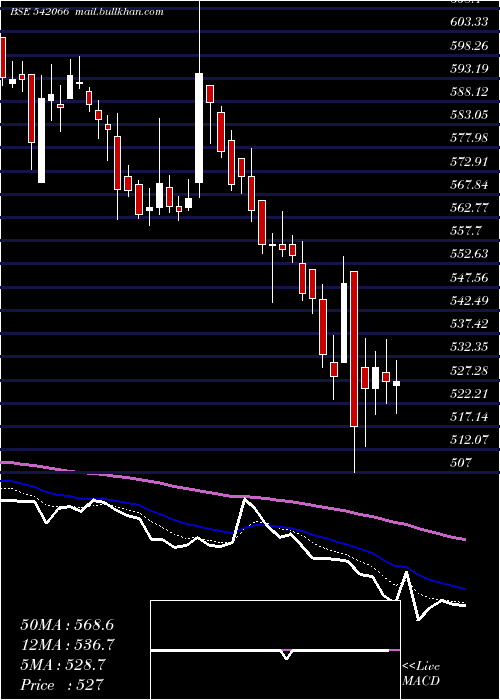Click the mail.bullkhan.com source text
This screenshot has width=500, height=700.
point(119,12)
